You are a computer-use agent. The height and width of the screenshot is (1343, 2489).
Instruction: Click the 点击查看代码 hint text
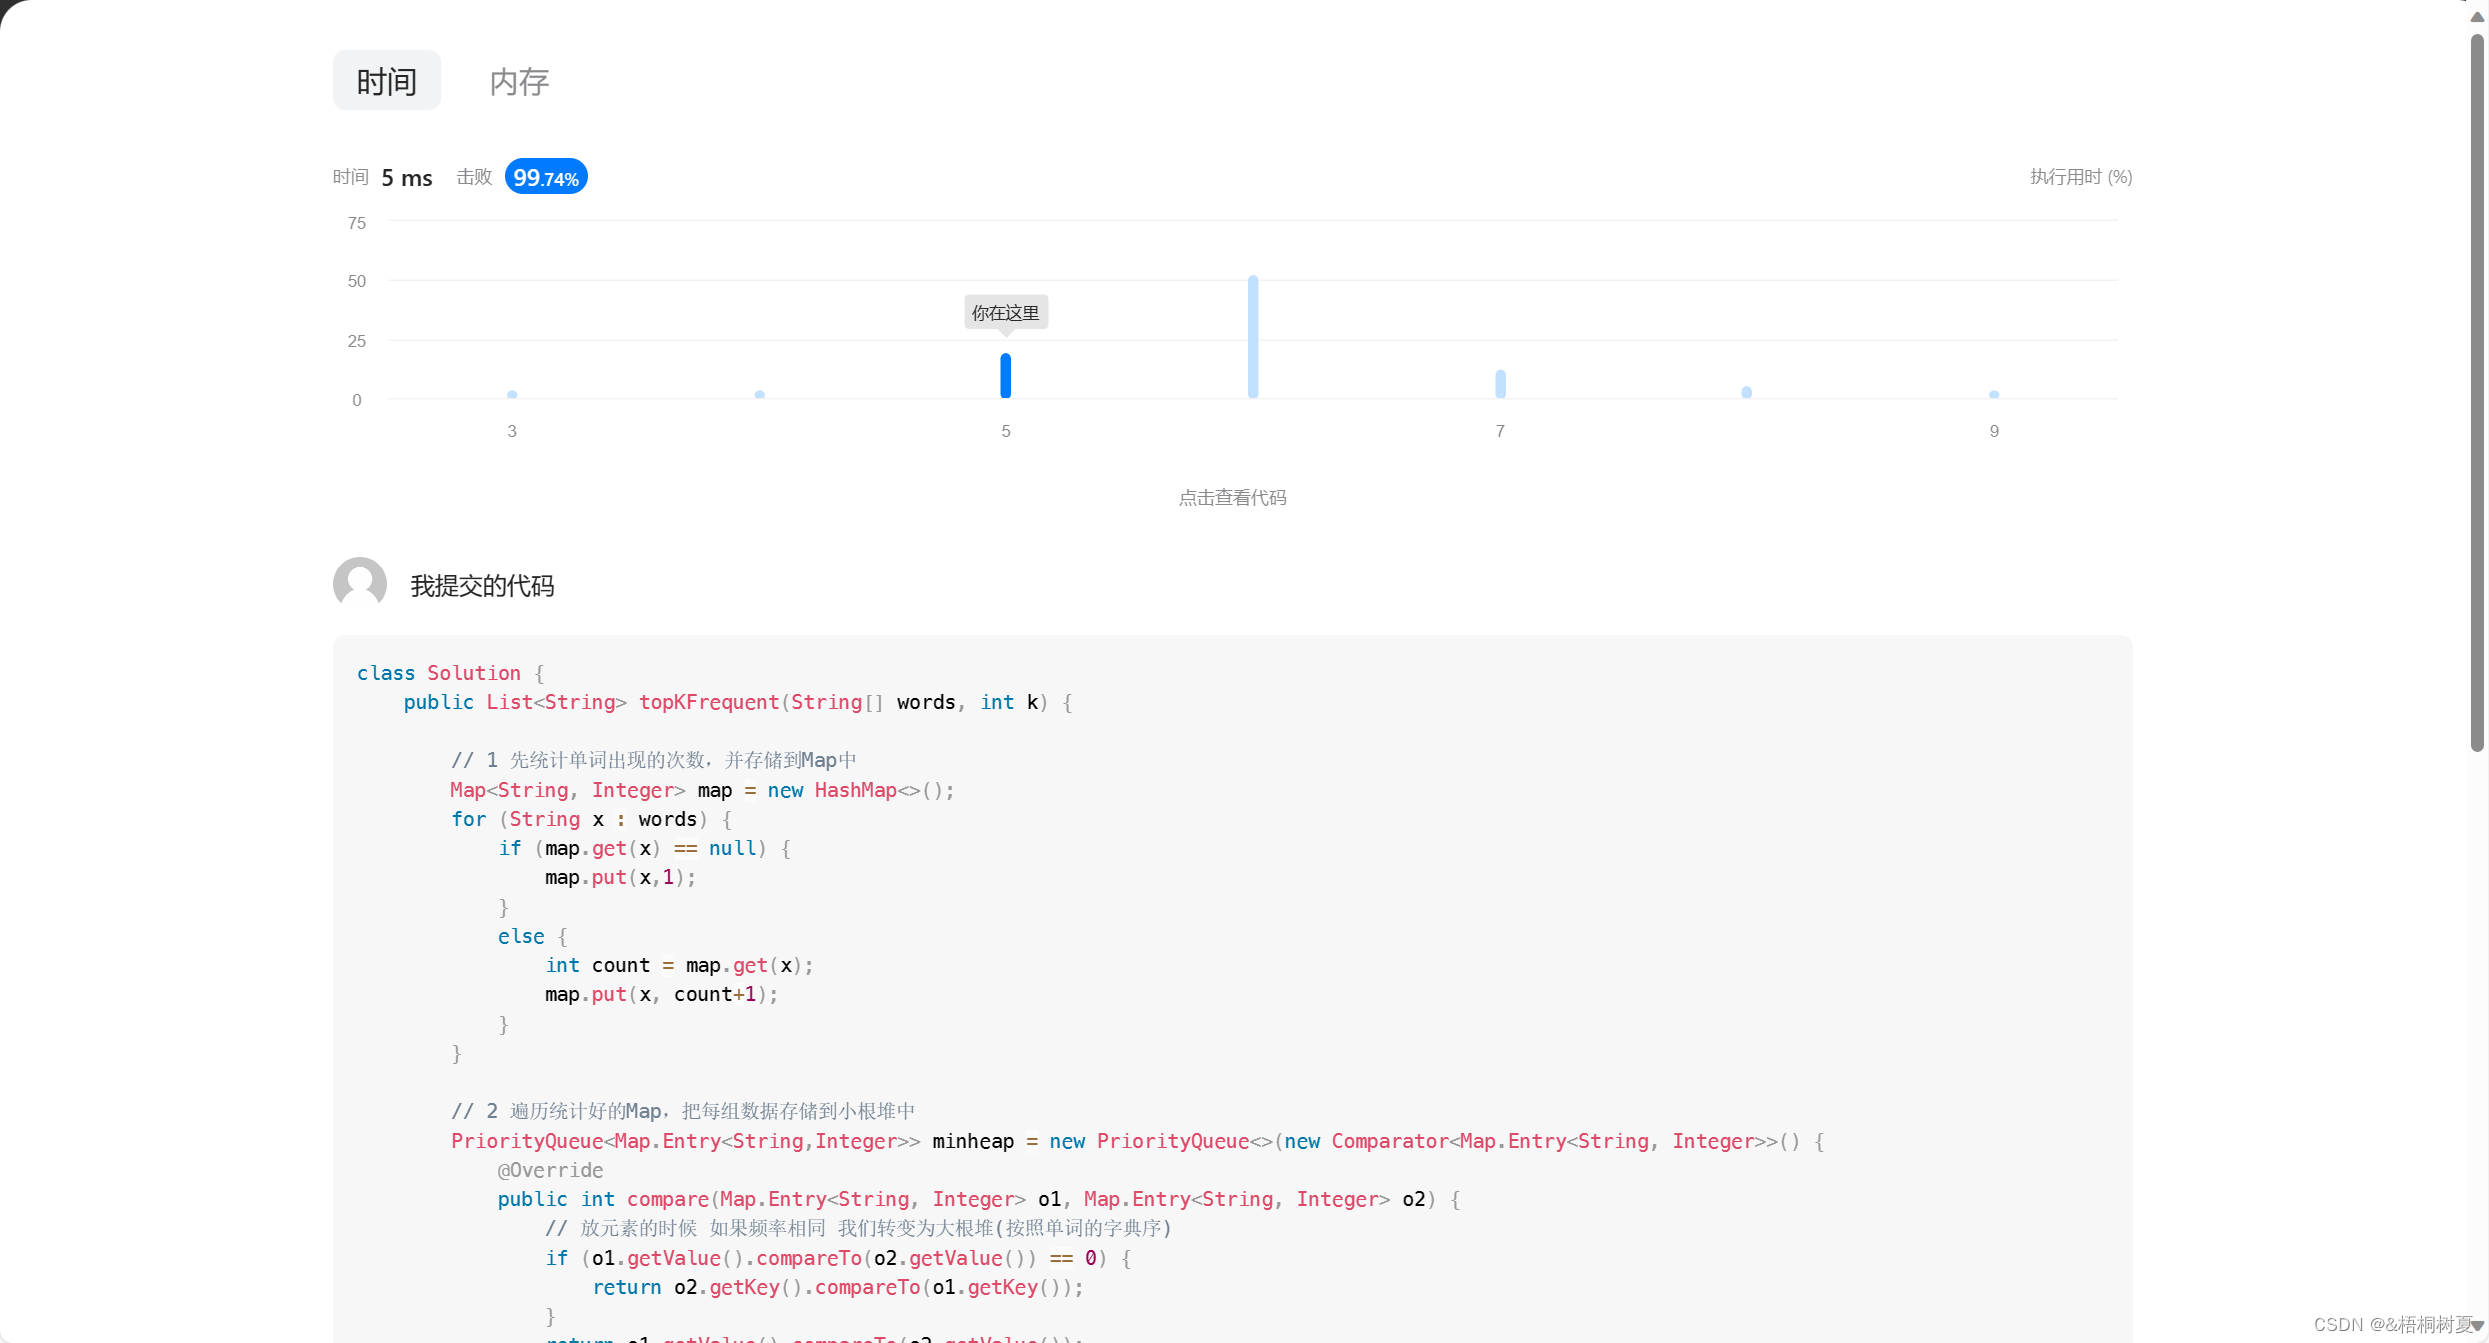pyautogui.click(x=1232, y=498)
